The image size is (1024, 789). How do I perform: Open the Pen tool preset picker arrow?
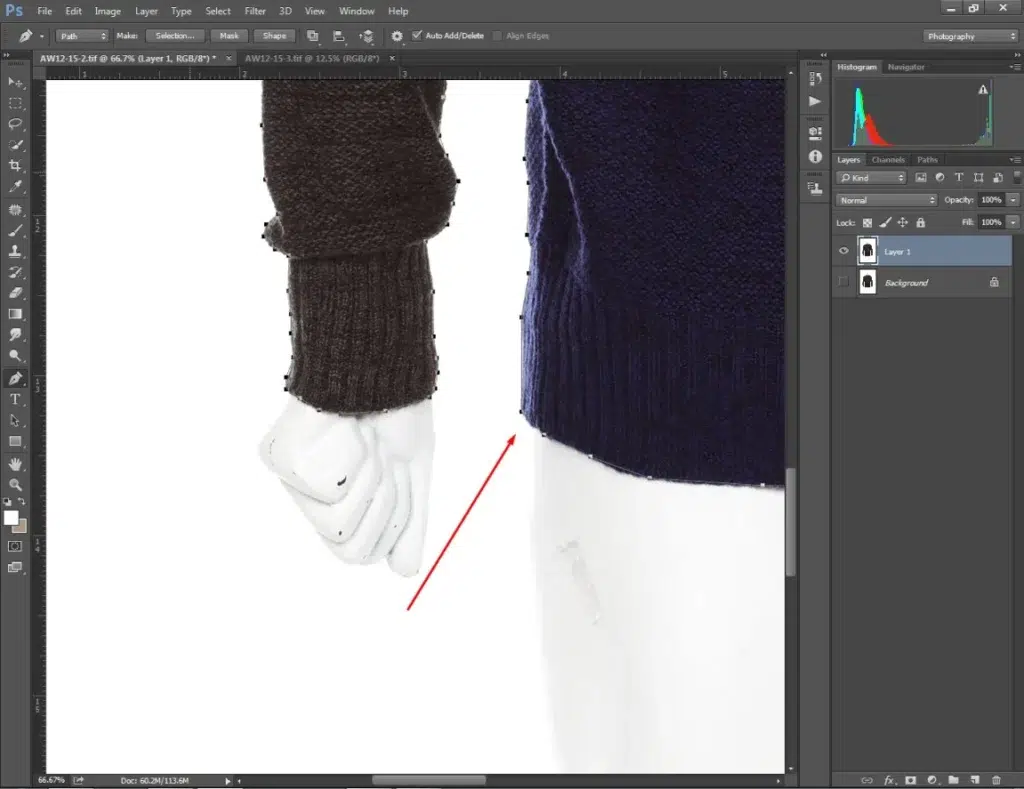click(42, 37)
